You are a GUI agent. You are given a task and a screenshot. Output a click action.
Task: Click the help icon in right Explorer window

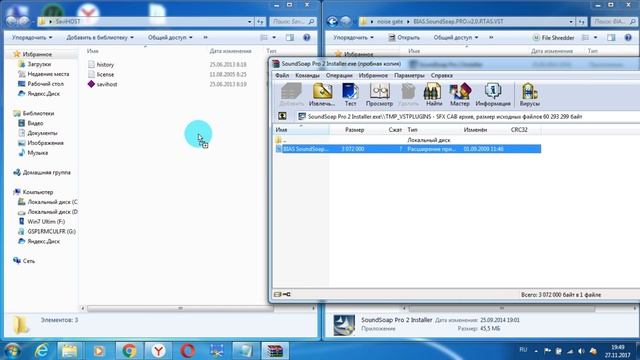tap(628, 38)
